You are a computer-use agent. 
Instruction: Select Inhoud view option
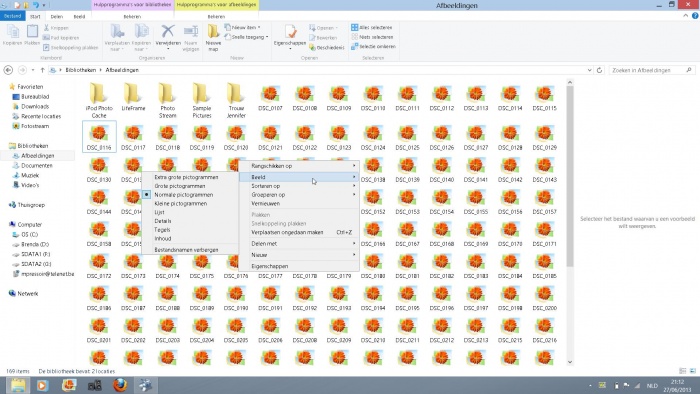(162, 239)
